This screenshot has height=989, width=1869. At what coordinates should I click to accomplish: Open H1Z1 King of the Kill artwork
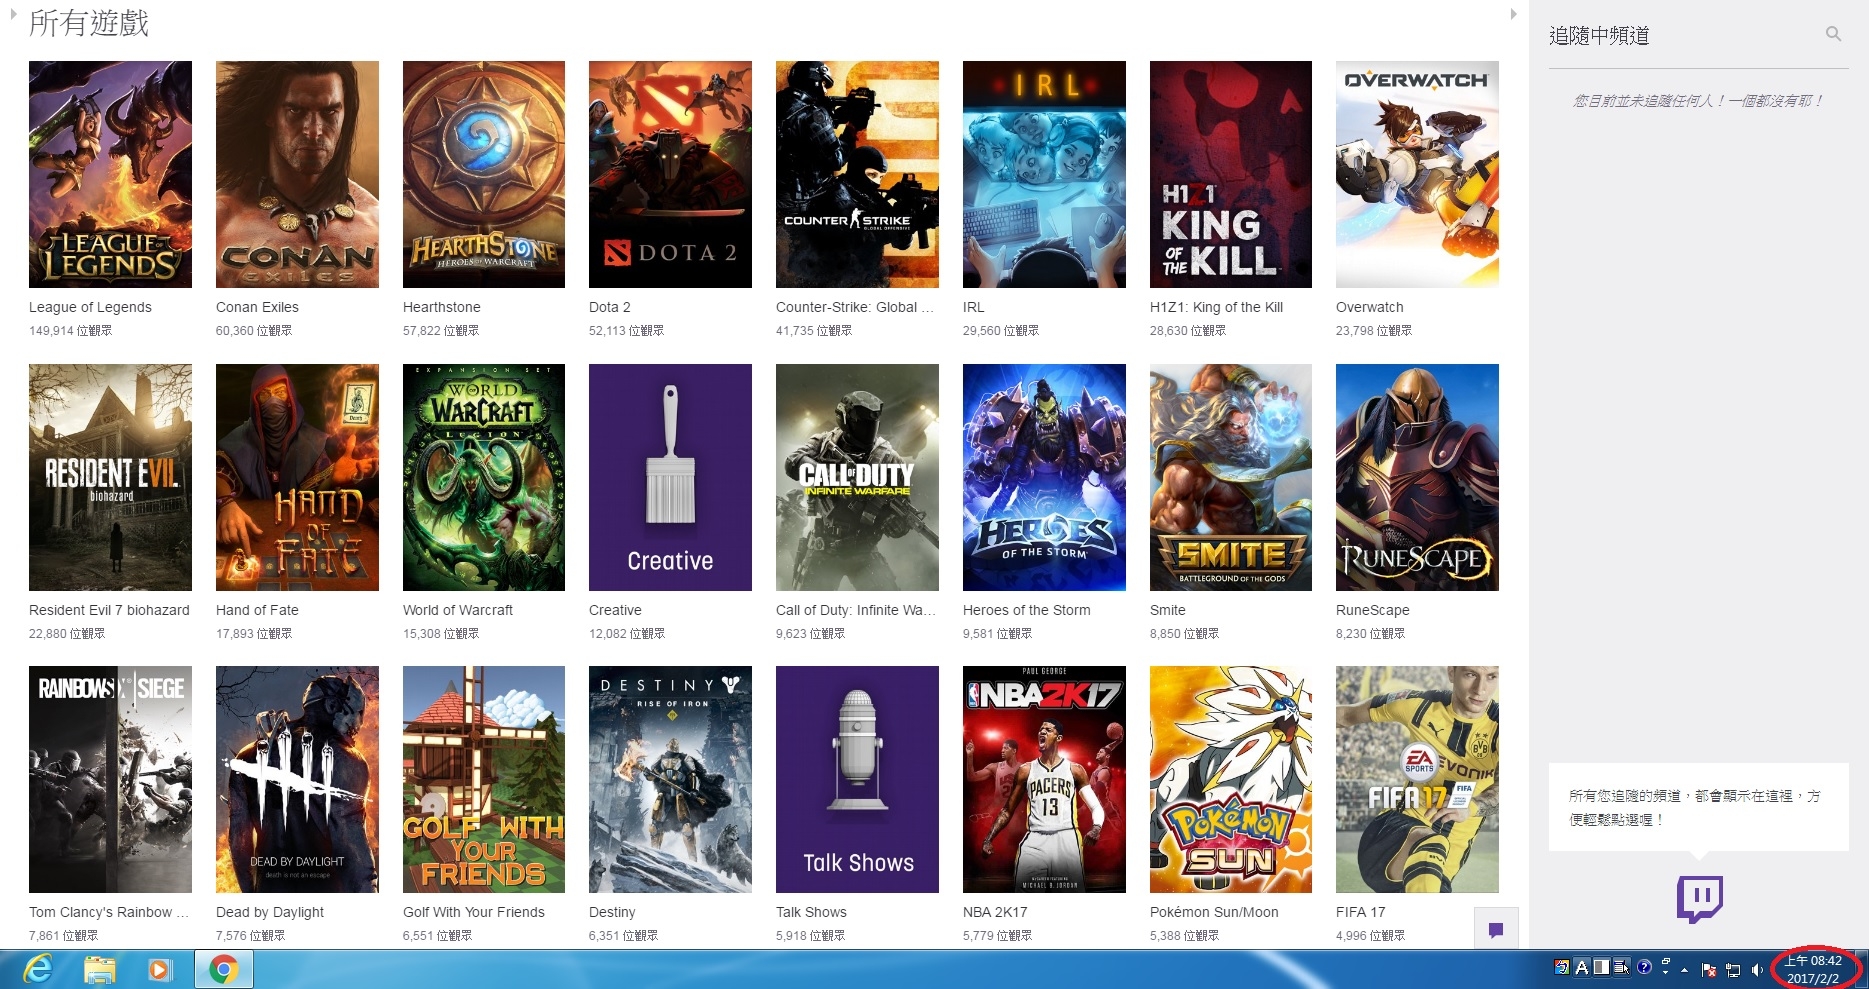point(1231,174)
